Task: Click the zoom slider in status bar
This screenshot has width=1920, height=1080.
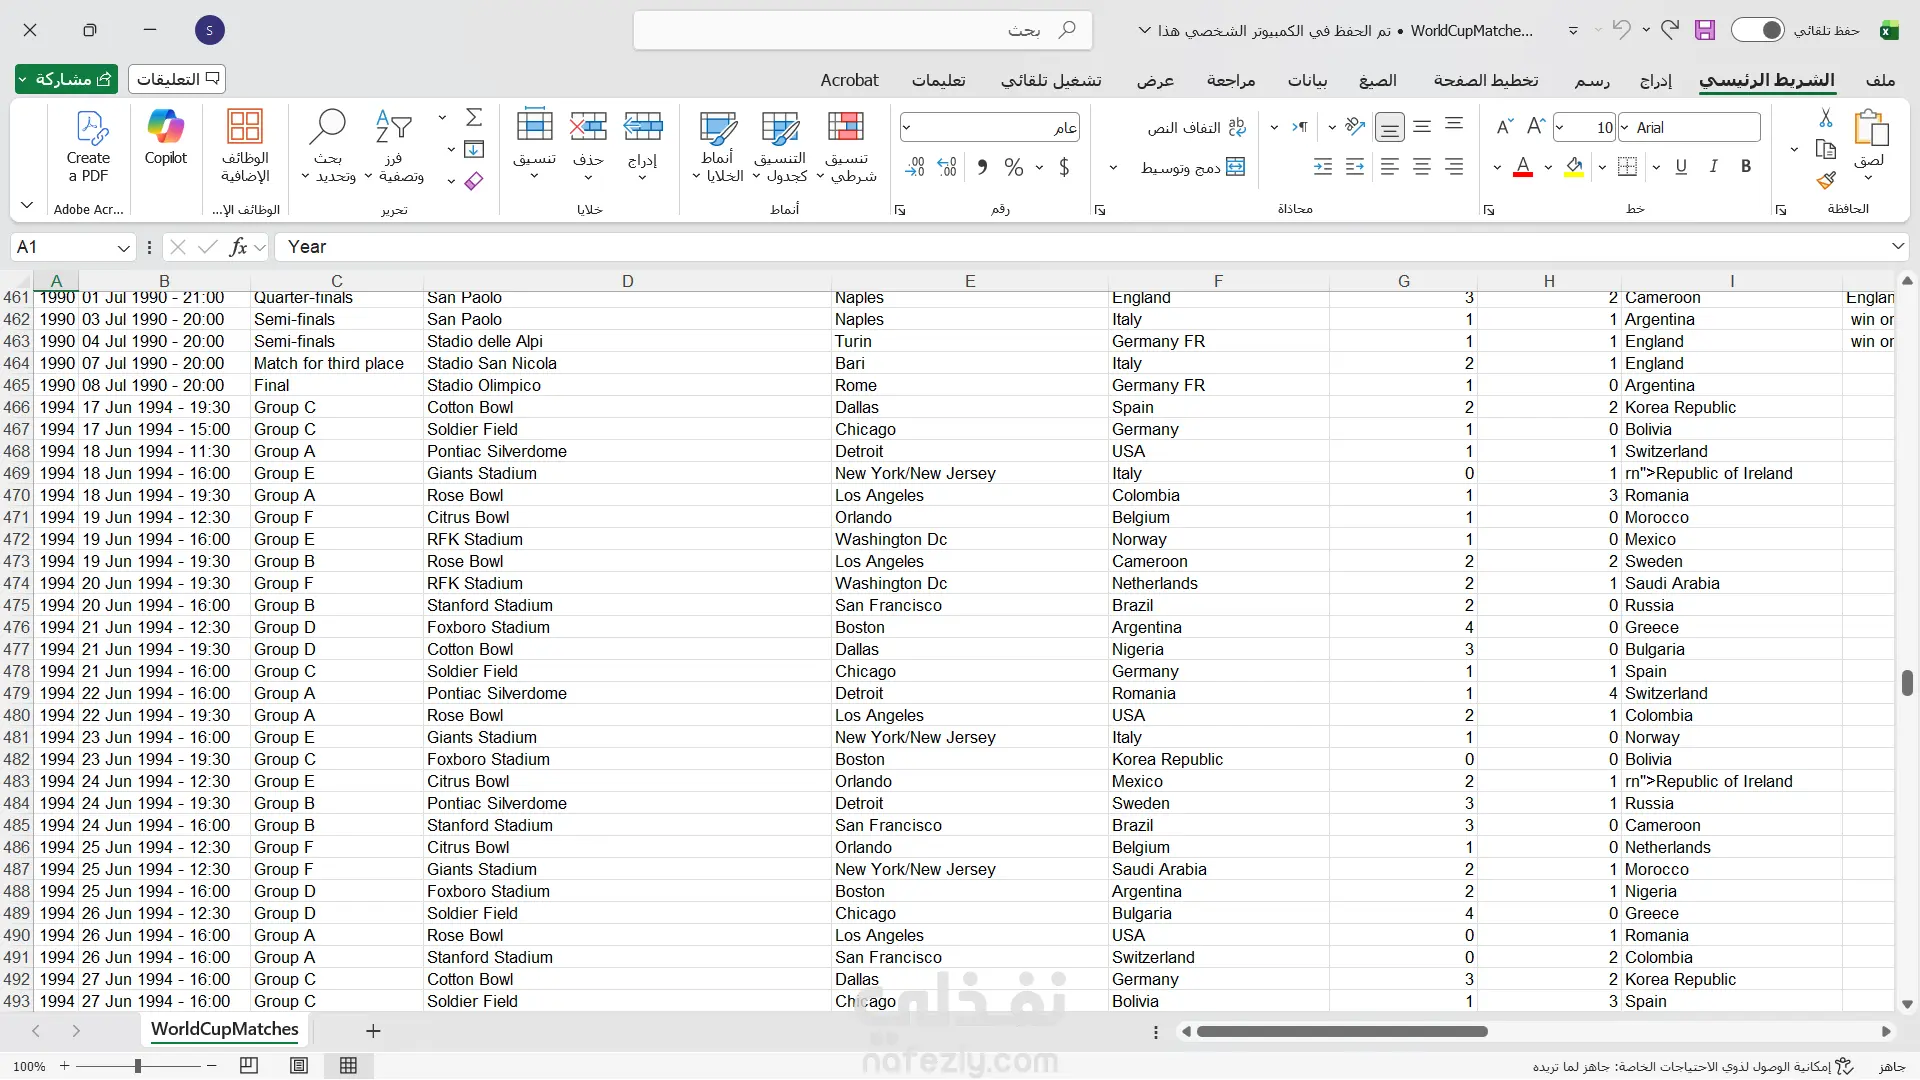Action: [138, 1066]
